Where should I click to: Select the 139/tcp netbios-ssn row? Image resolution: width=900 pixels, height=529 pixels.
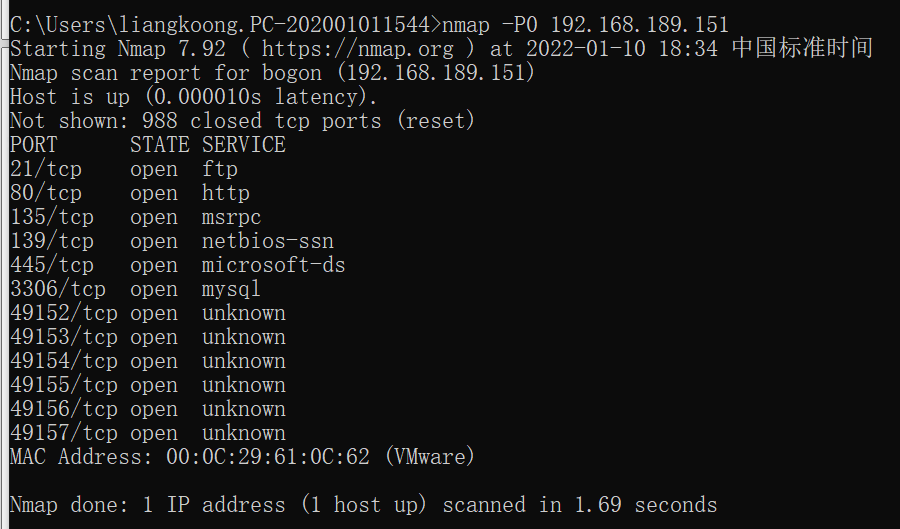[172, 242]
